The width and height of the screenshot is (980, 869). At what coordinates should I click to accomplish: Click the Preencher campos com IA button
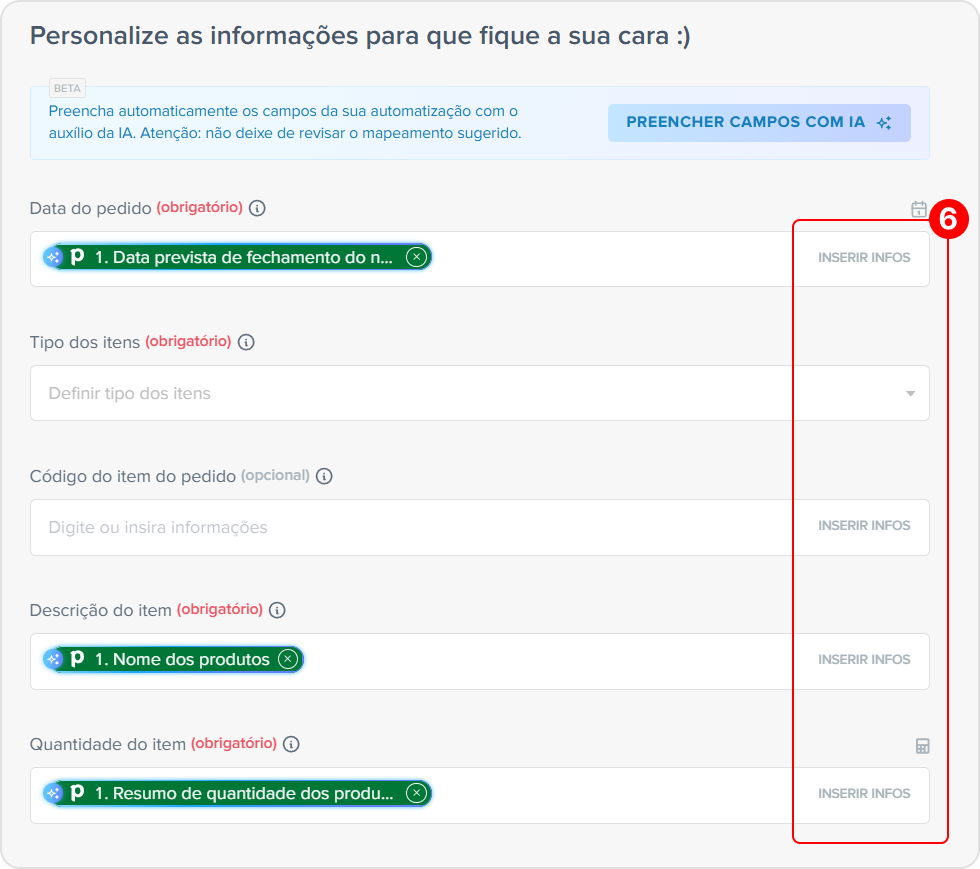(759, 123)
